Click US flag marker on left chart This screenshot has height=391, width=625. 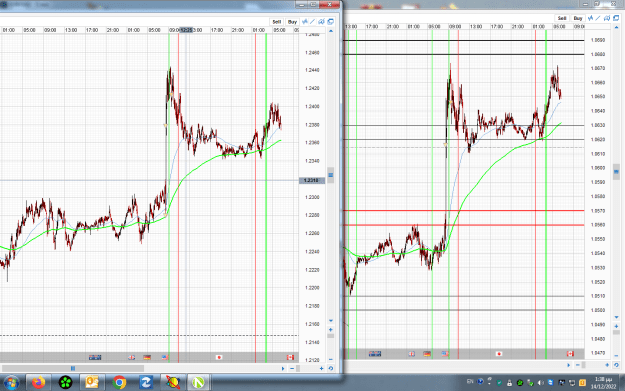coord(165,358)
